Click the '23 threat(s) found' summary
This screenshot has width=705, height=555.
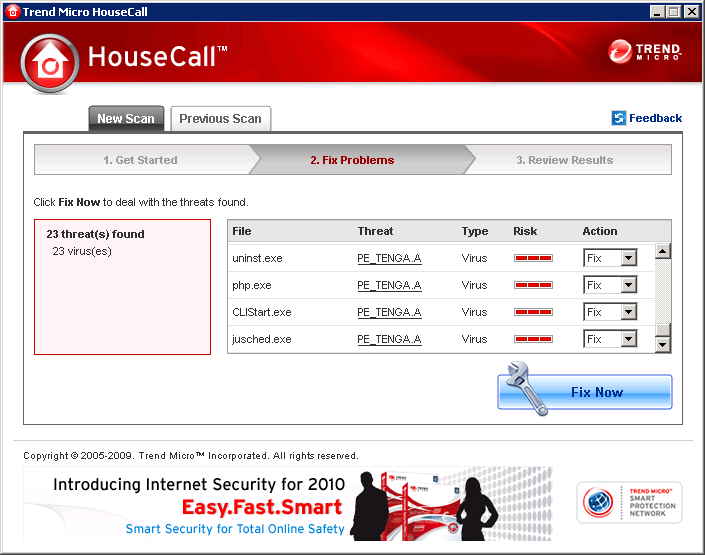(95, 234)
